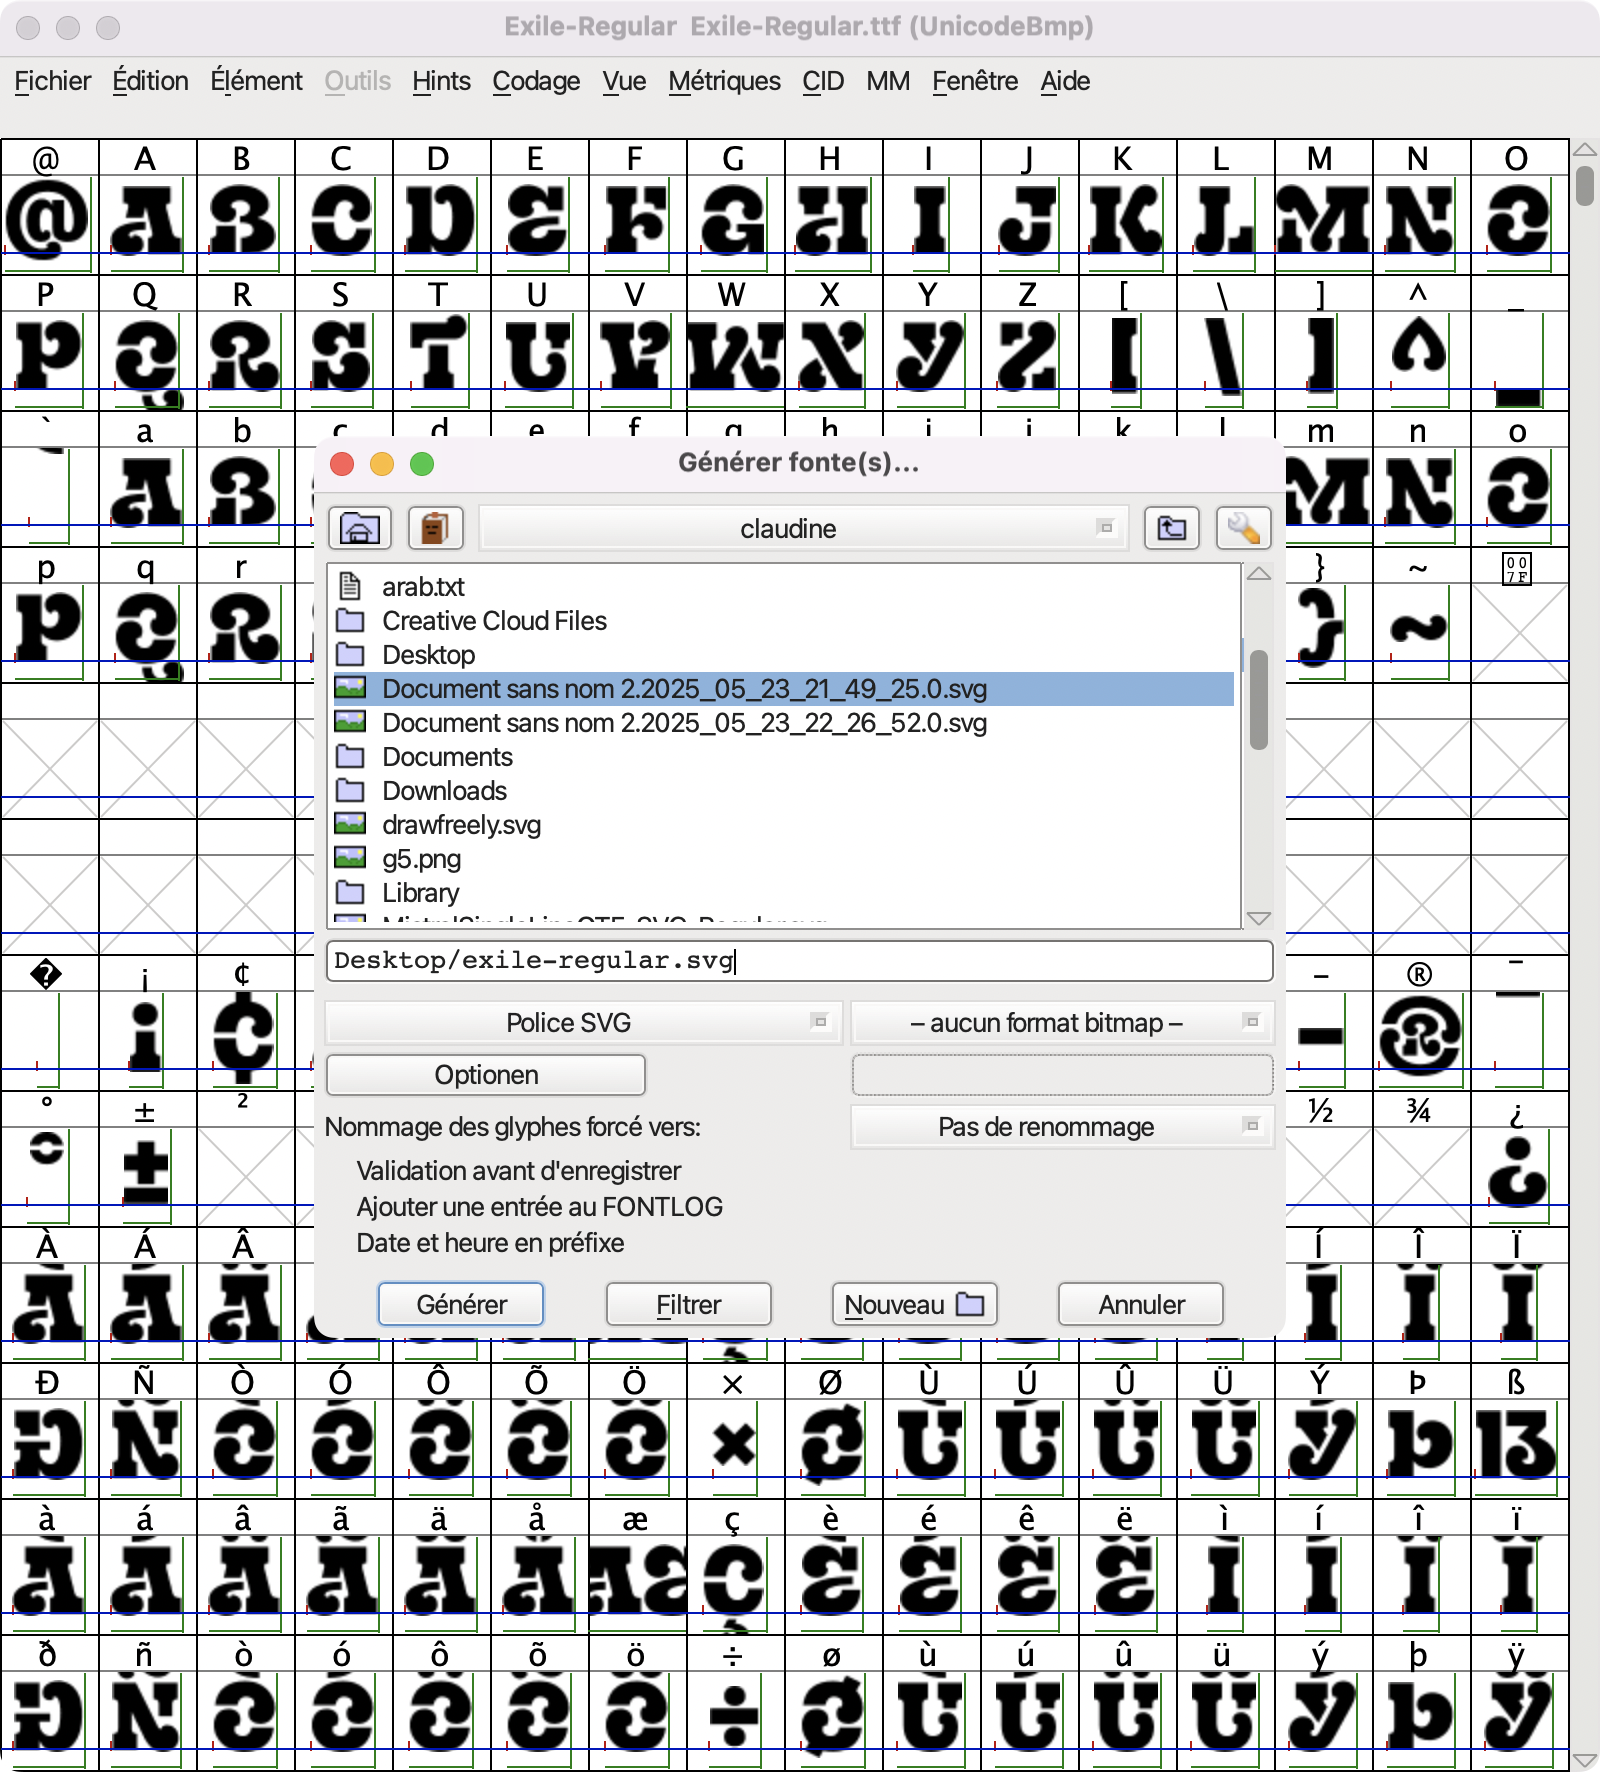This screenshot has height=1772, width=1600.
Task: Open the aucun format bitmap dropdown
Action: click(1062, 1022)
